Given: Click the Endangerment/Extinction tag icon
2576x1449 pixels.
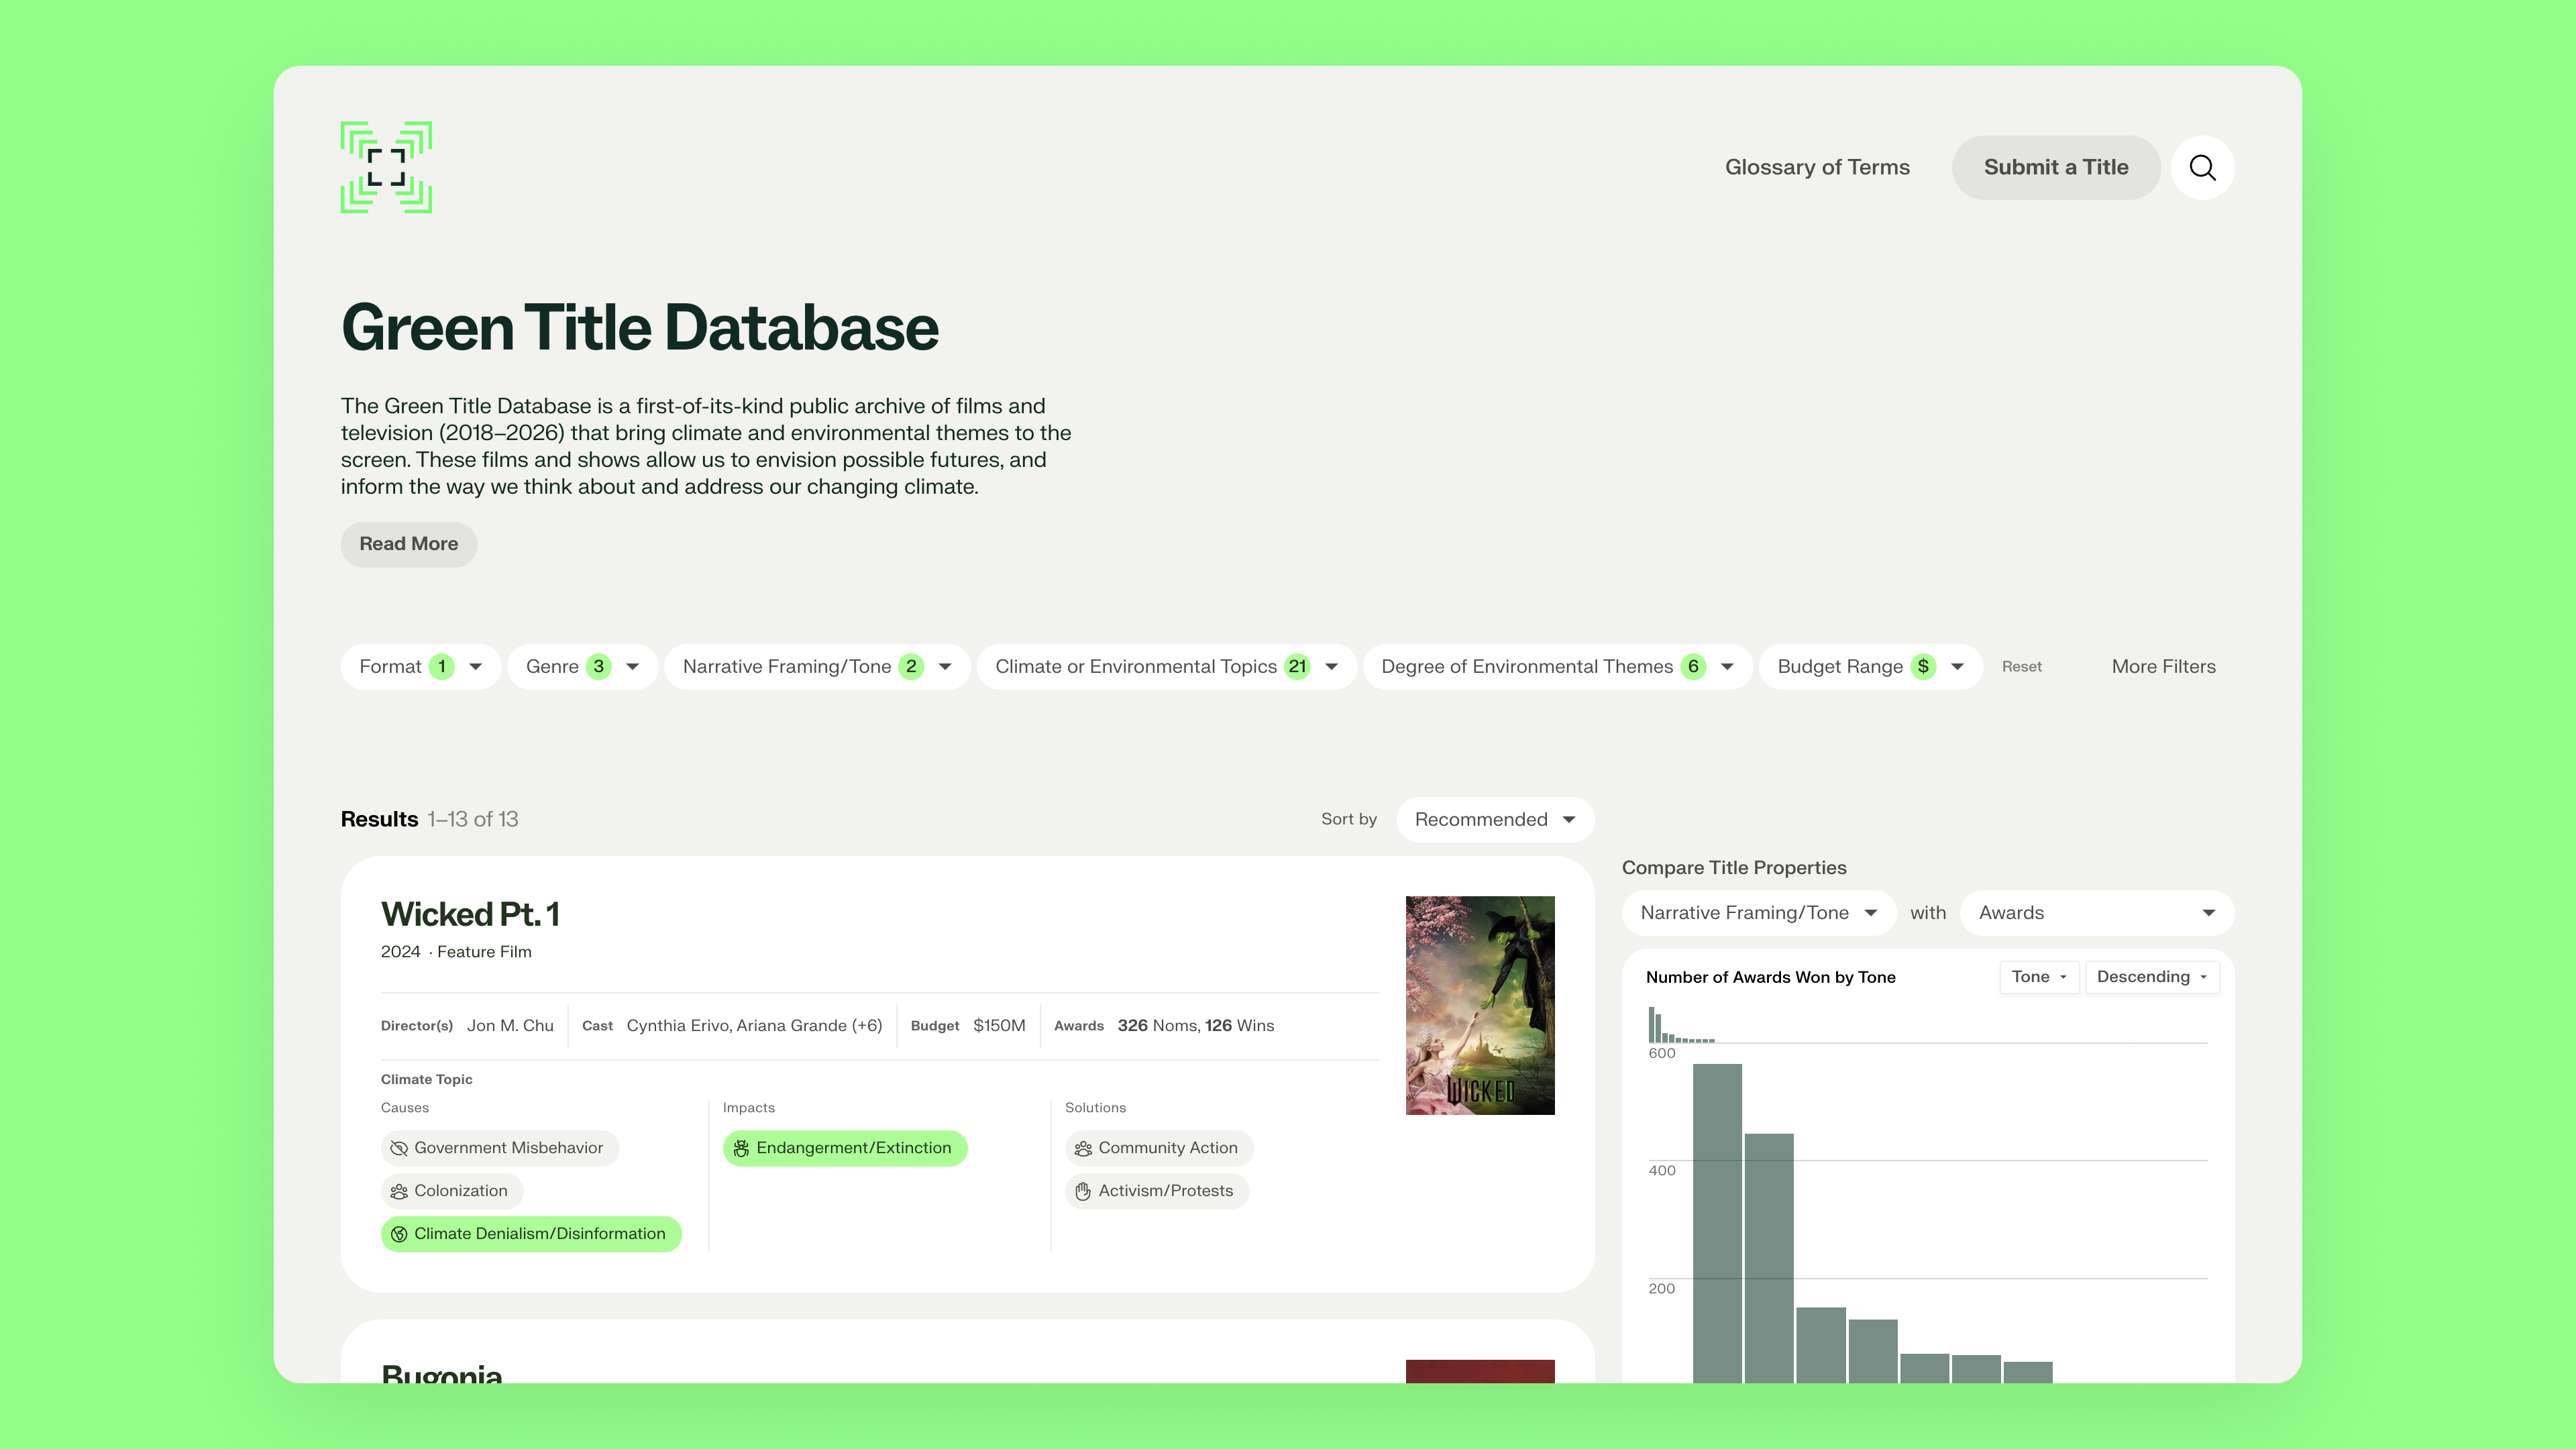Looking at the screenshot, I should [x=741, y=1148].
